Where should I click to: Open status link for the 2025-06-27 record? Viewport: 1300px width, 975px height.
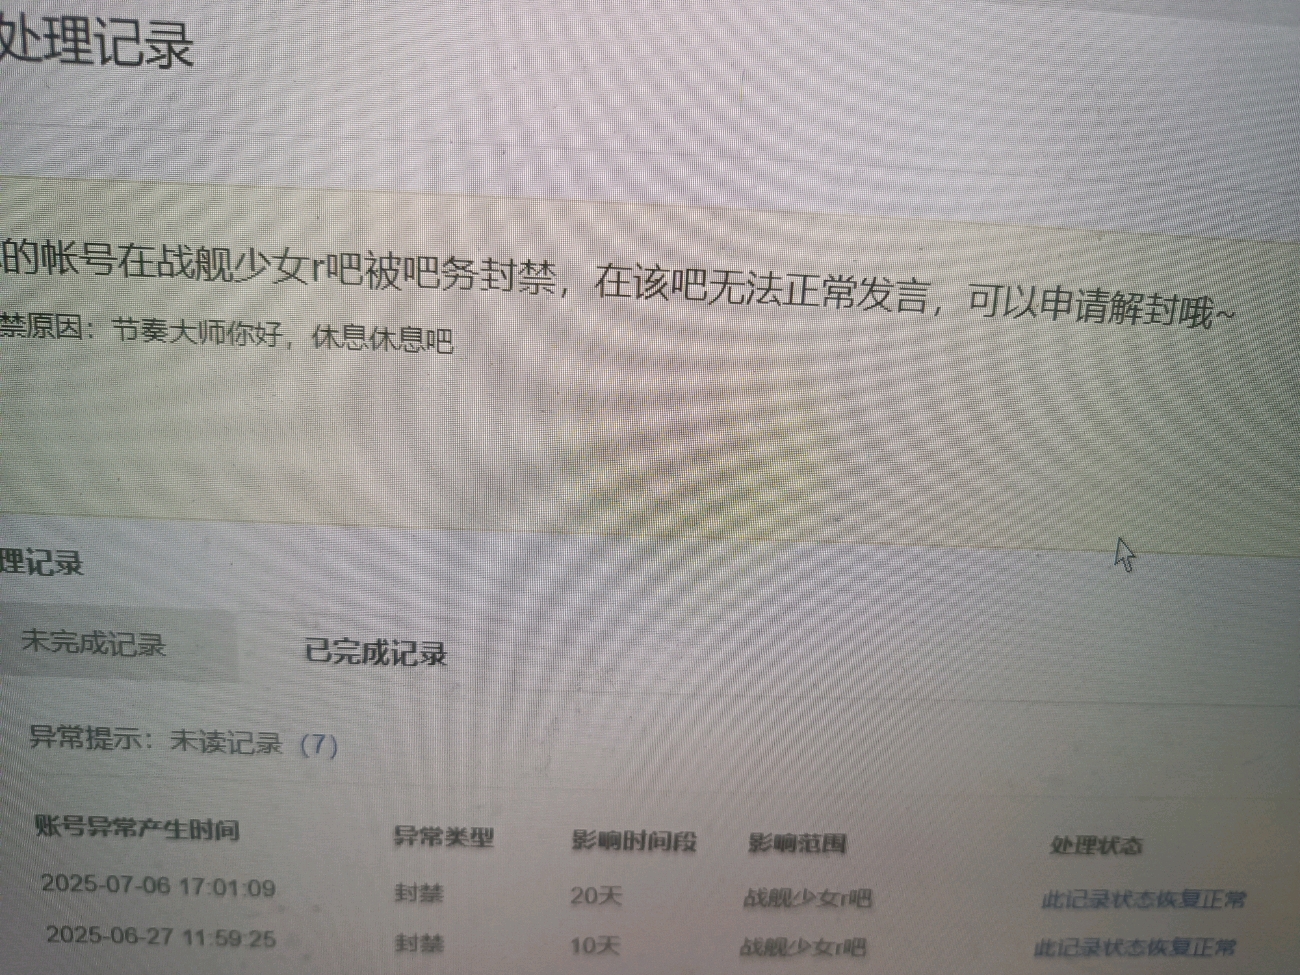pos(1135,947)
